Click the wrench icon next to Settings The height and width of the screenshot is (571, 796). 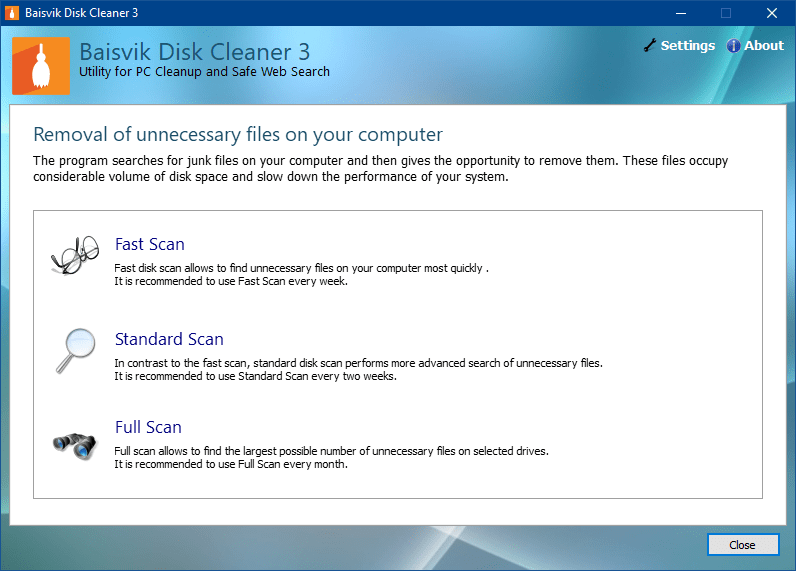click(x=650, y=45)
